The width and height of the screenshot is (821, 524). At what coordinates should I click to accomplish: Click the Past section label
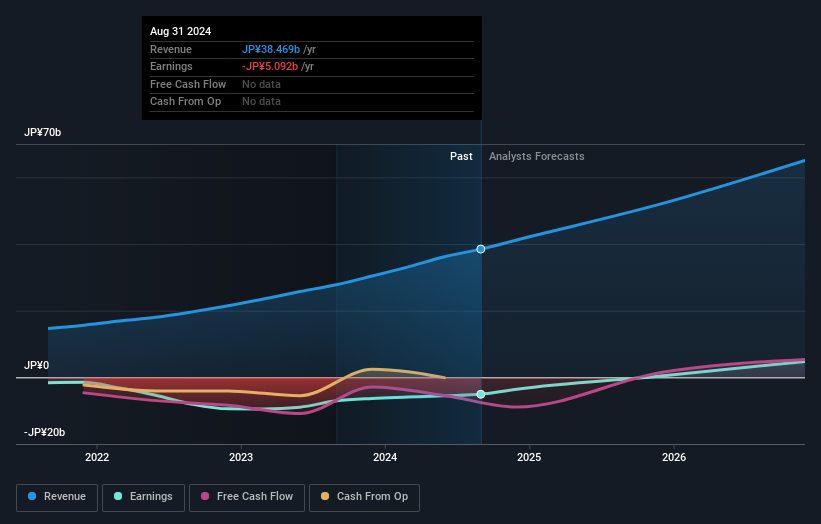pyautogui.click(x=461, y=156)
